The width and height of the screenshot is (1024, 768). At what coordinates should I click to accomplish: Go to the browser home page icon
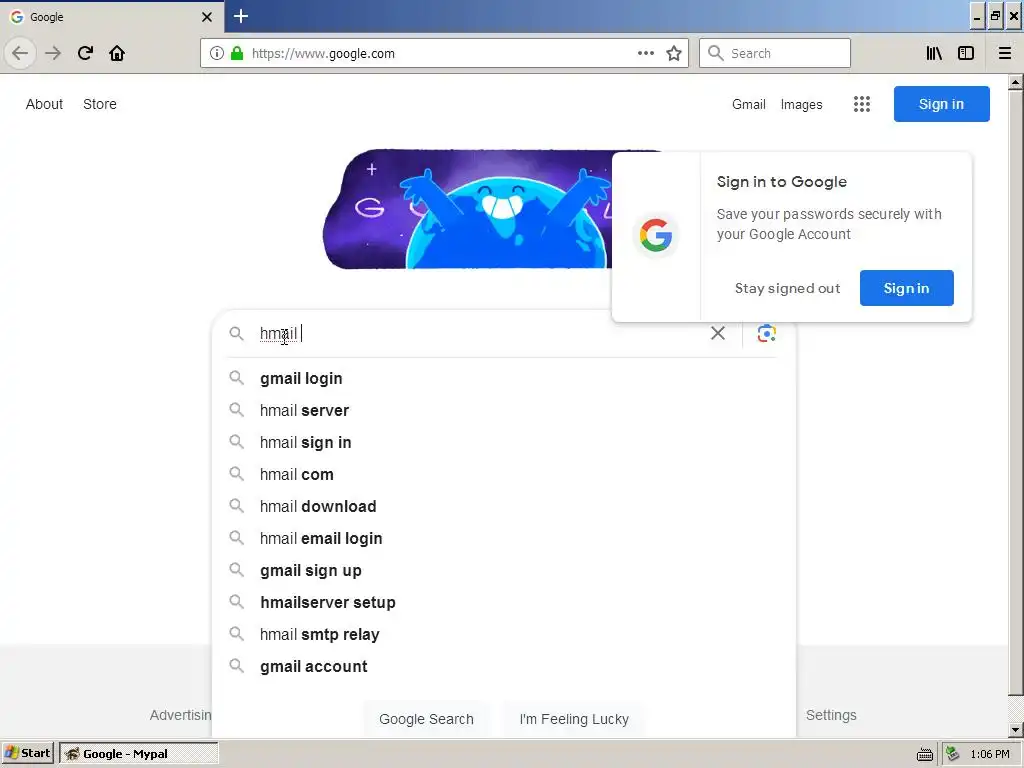[x=117, y=53]
